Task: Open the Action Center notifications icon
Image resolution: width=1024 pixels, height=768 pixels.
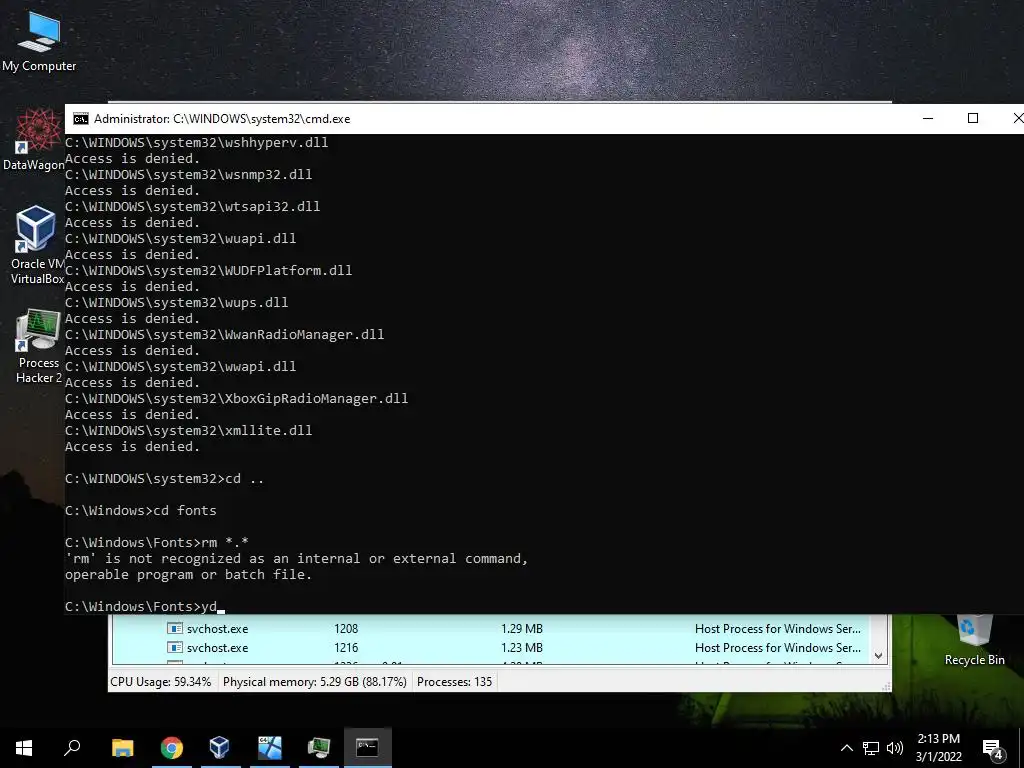Action: coord(993,748)
